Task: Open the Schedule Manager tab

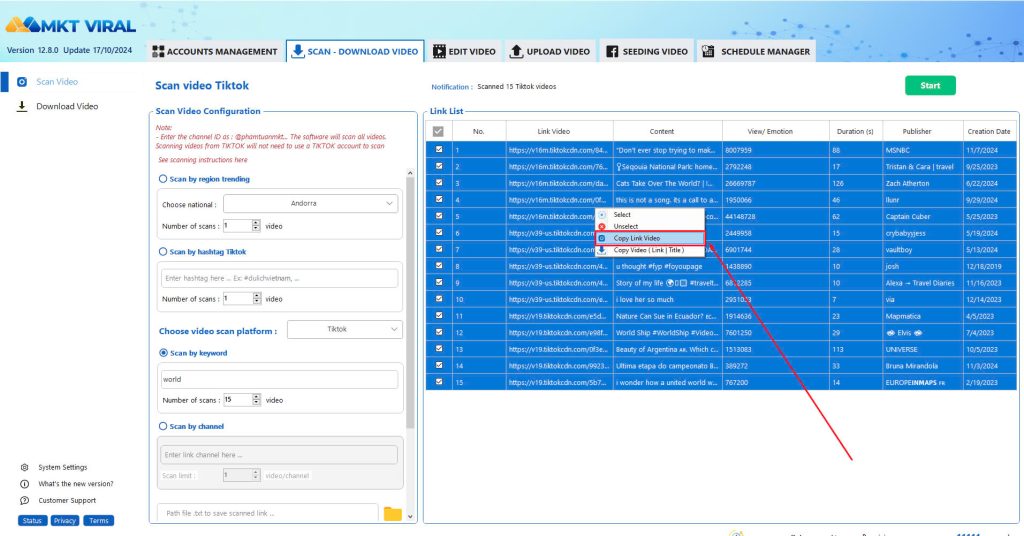Action: click(x=756, y=52)
